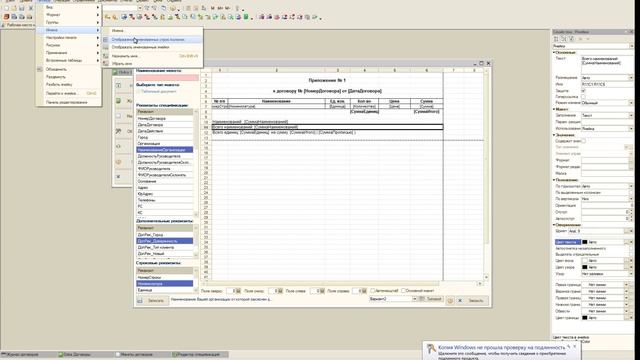This screenshot has height=360, width=640.
Task: Select 'ДопРек_Город' in additional requisites list
Action: coord(164,235)
